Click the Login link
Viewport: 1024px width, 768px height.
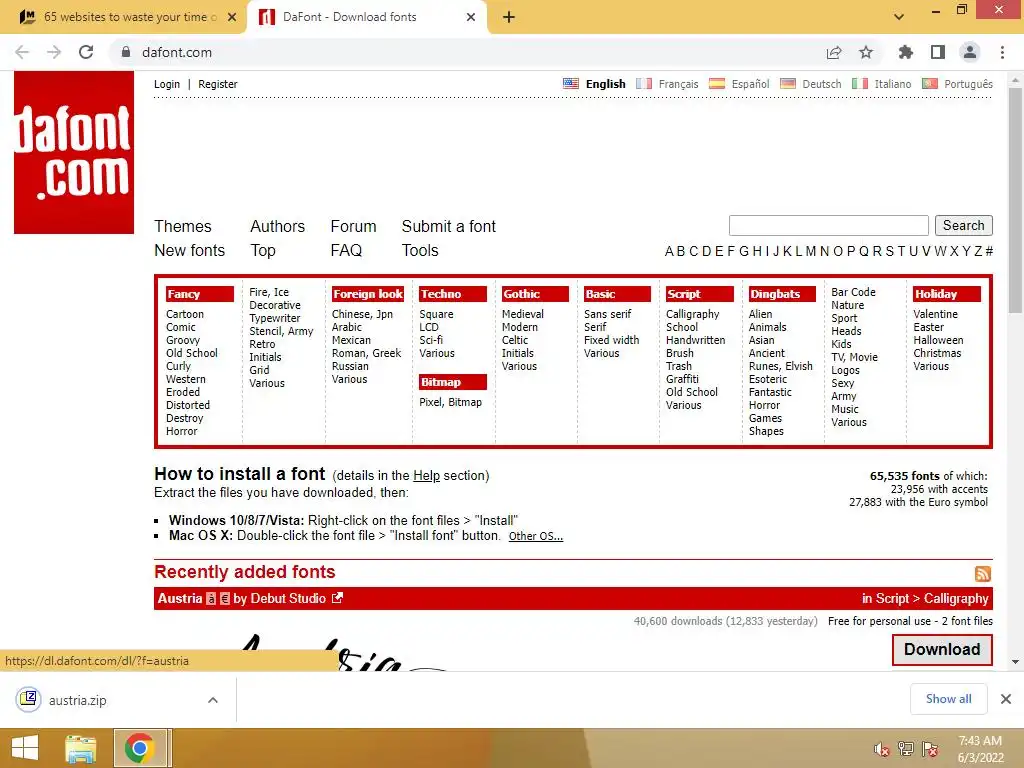pos(167,84)
